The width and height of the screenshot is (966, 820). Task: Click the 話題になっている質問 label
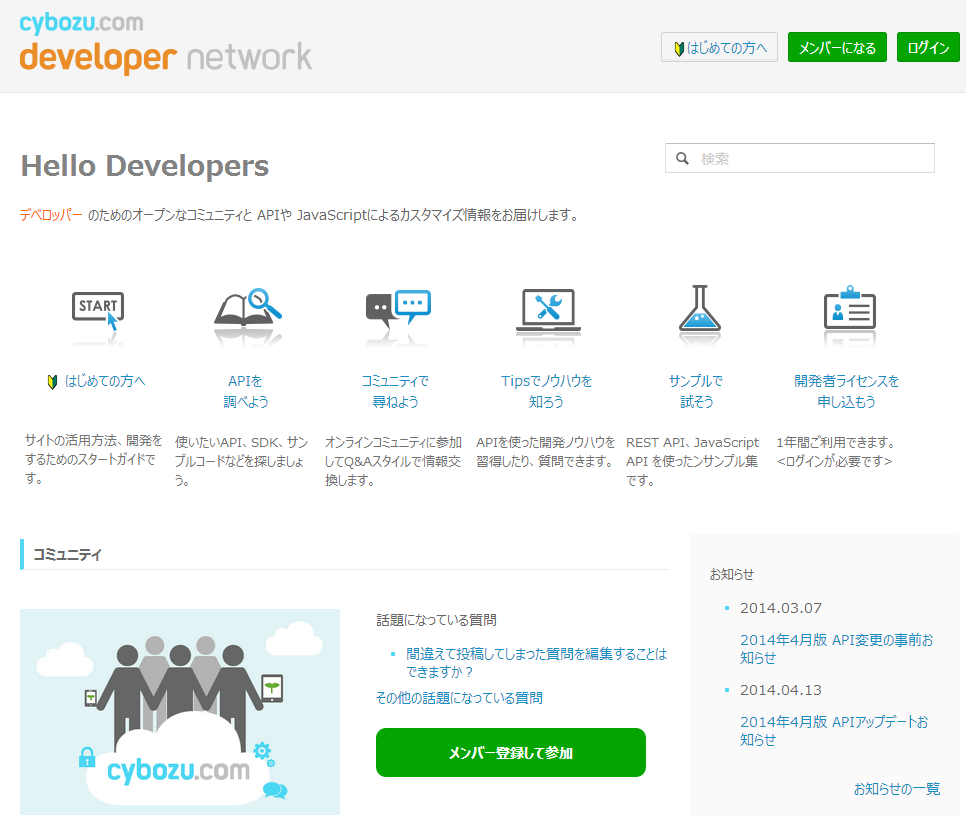pyautogui.click(x=436, y=620)
